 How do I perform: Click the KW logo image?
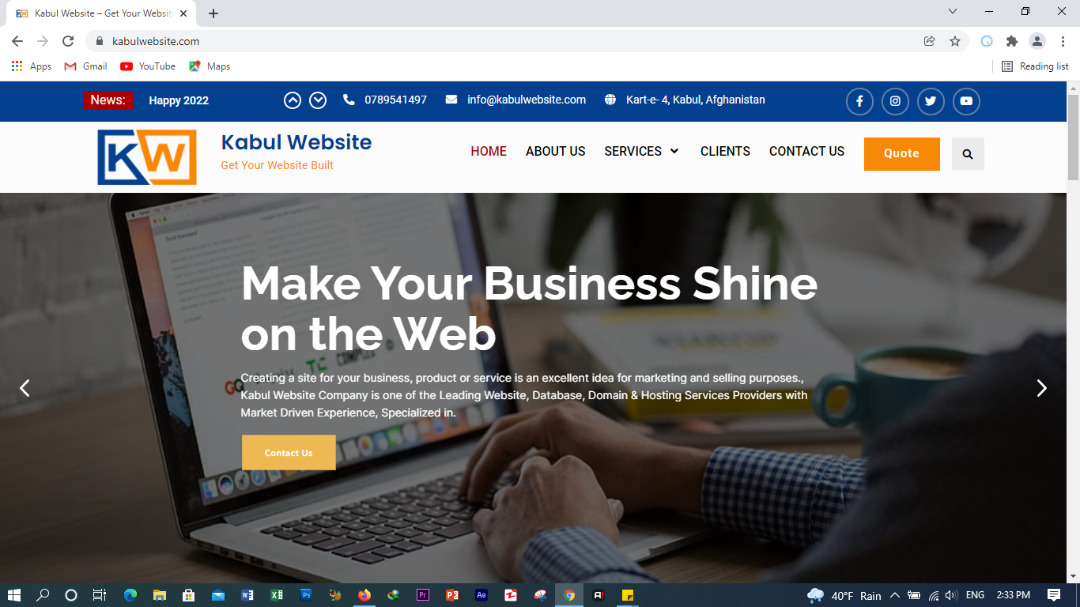147,157
